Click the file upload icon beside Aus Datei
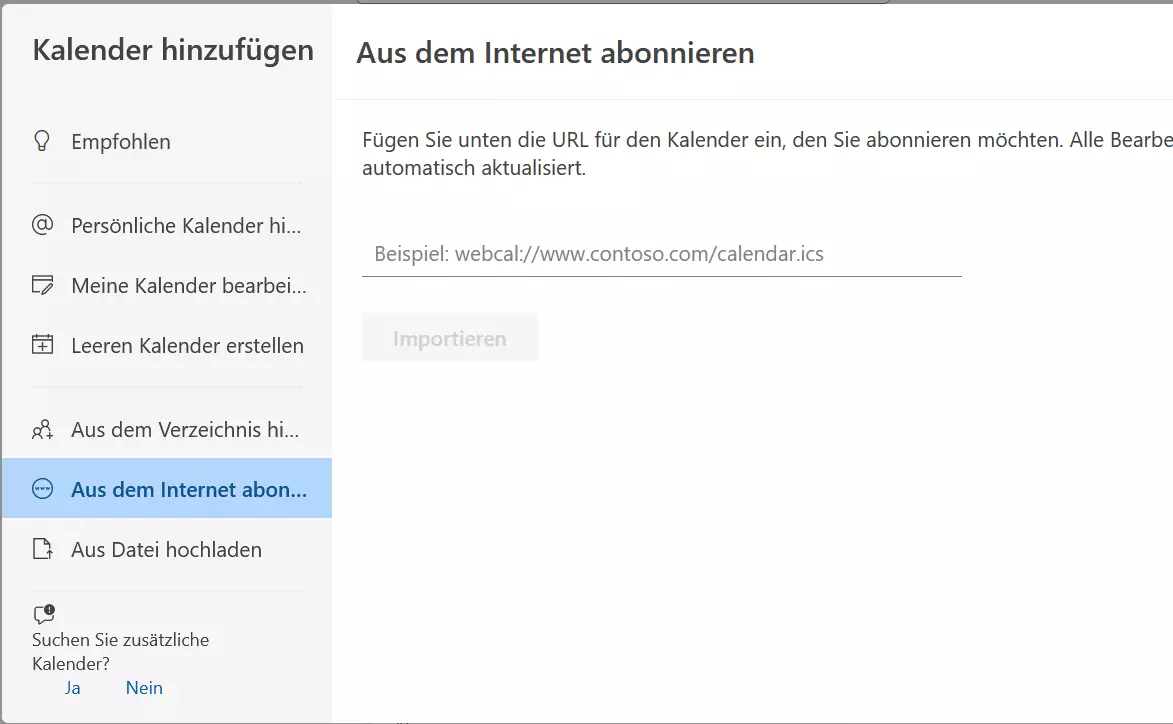The width and height of the screenshot is (1173, 724). pos(41,549)
